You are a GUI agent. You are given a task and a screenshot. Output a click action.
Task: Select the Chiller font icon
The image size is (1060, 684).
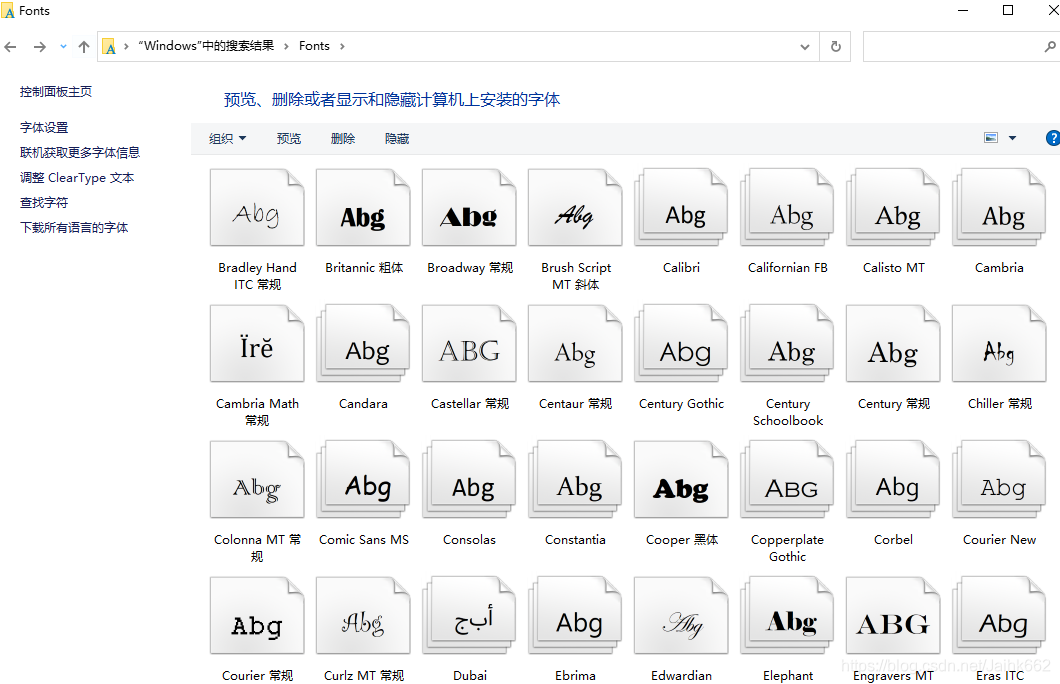point(999,344)
